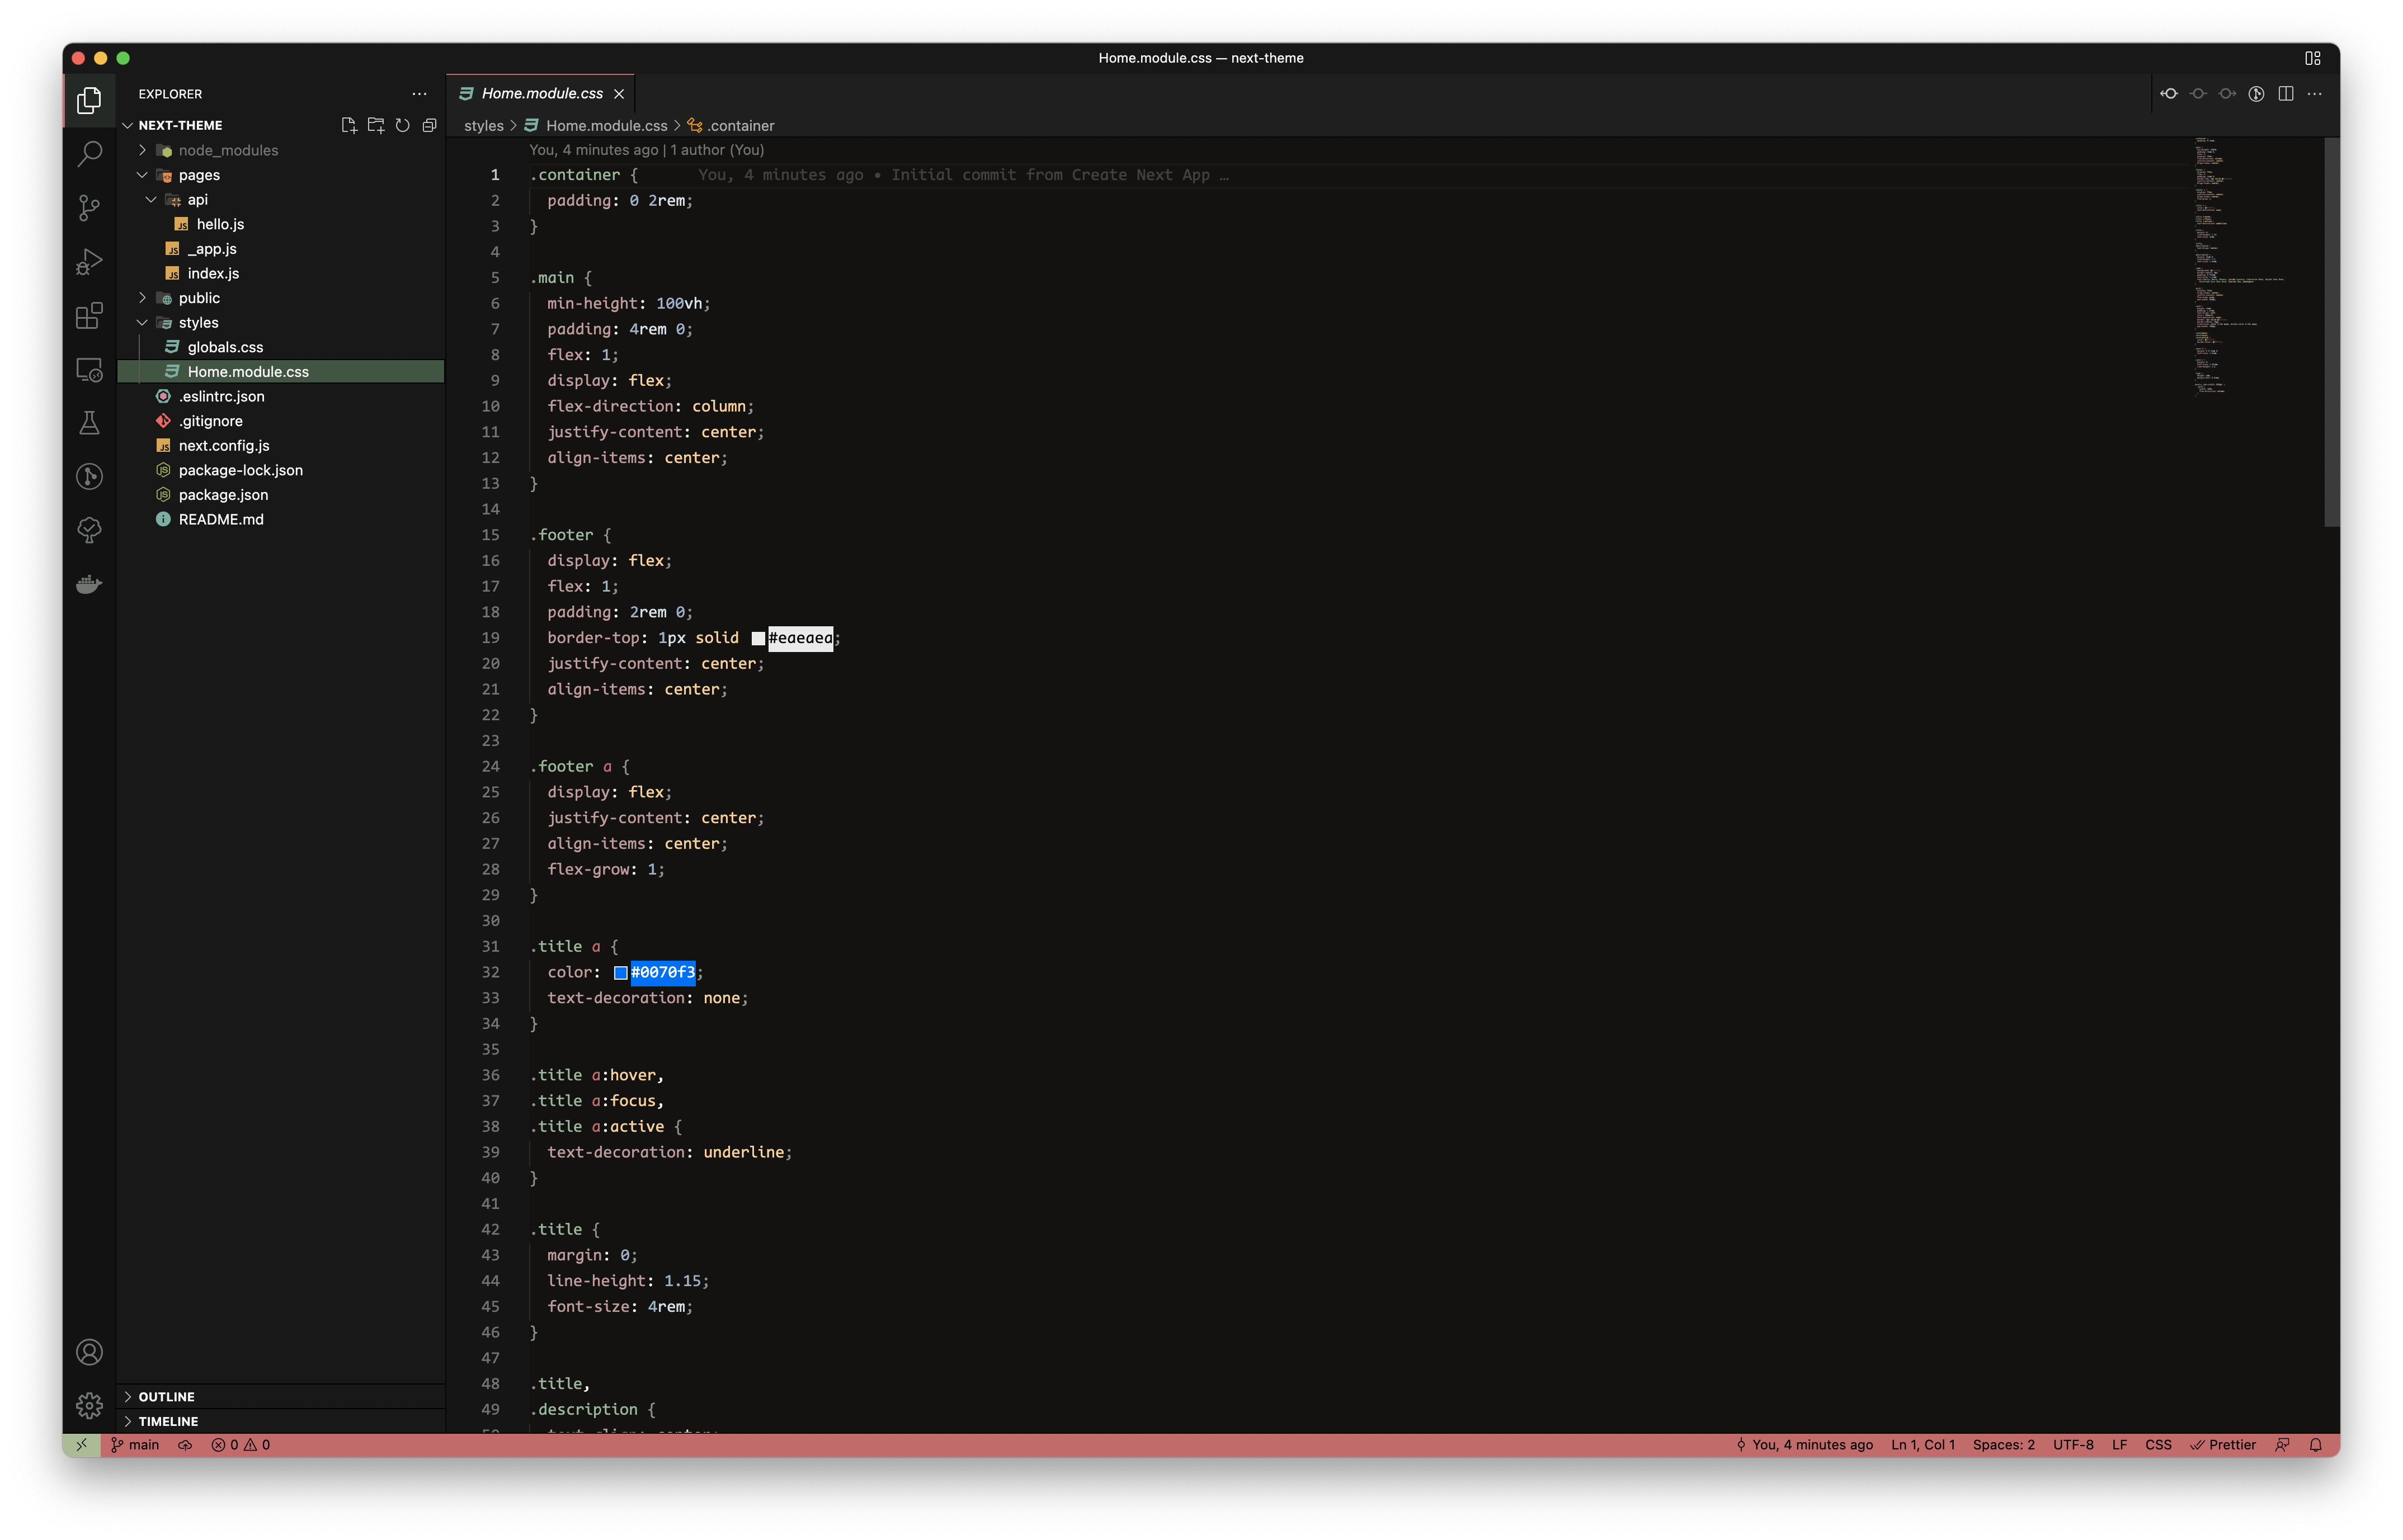Open the Extensions view

click(89, 316)
